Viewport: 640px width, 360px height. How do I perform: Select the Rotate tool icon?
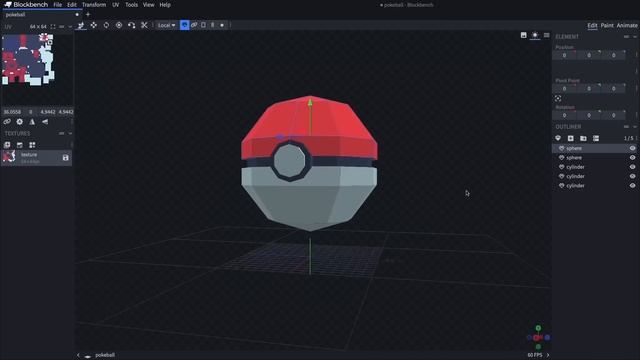(x=106, y=25)
